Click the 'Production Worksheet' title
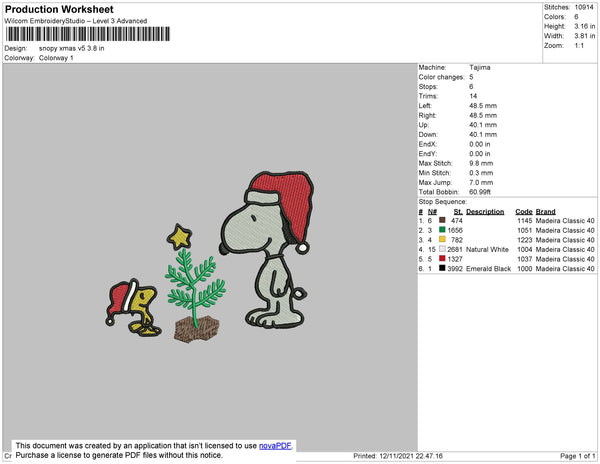Screen dimensions: 600x464 tap(59, 10)
